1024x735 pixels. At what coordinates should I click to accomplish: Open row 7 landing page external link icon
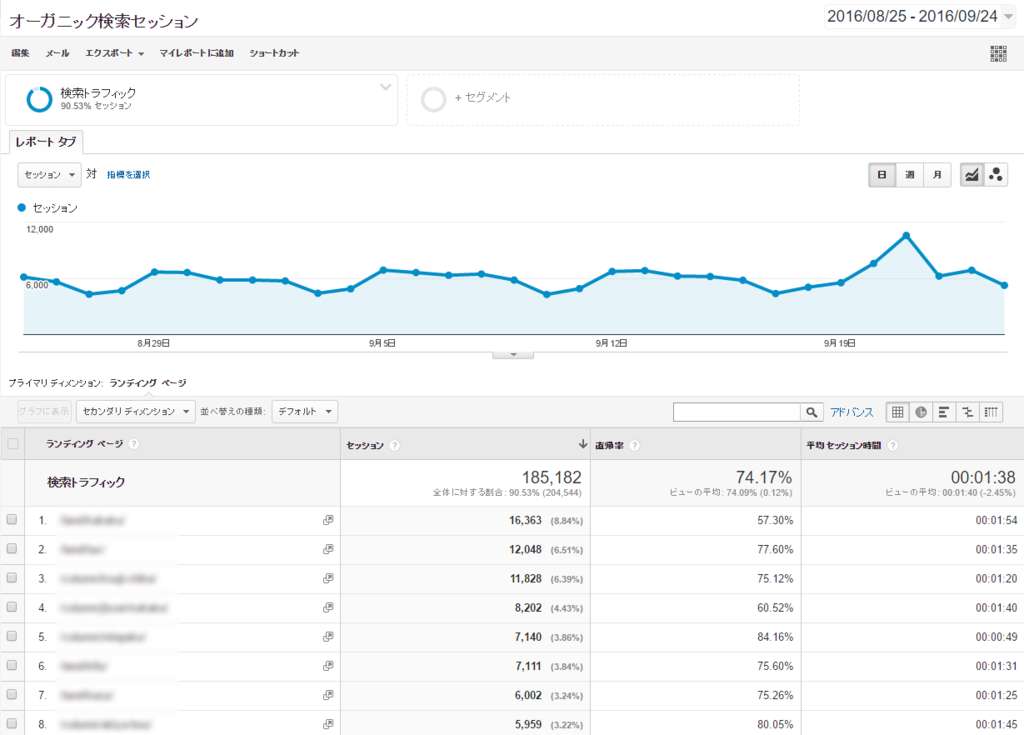(x=328, y=695)
